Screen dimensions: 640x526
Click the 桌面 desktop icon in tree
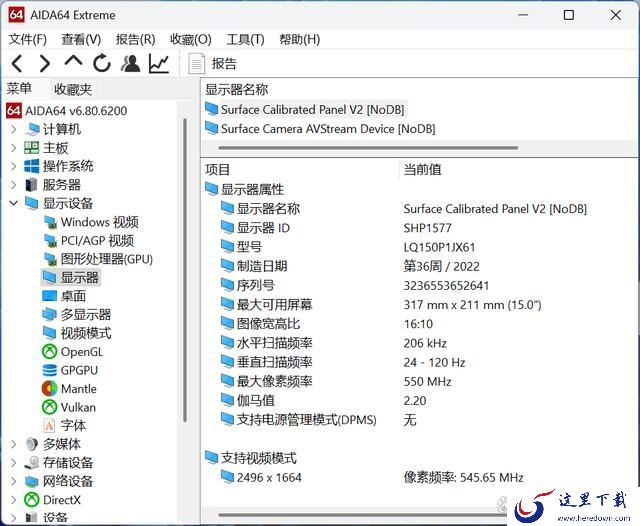(49, 296)
